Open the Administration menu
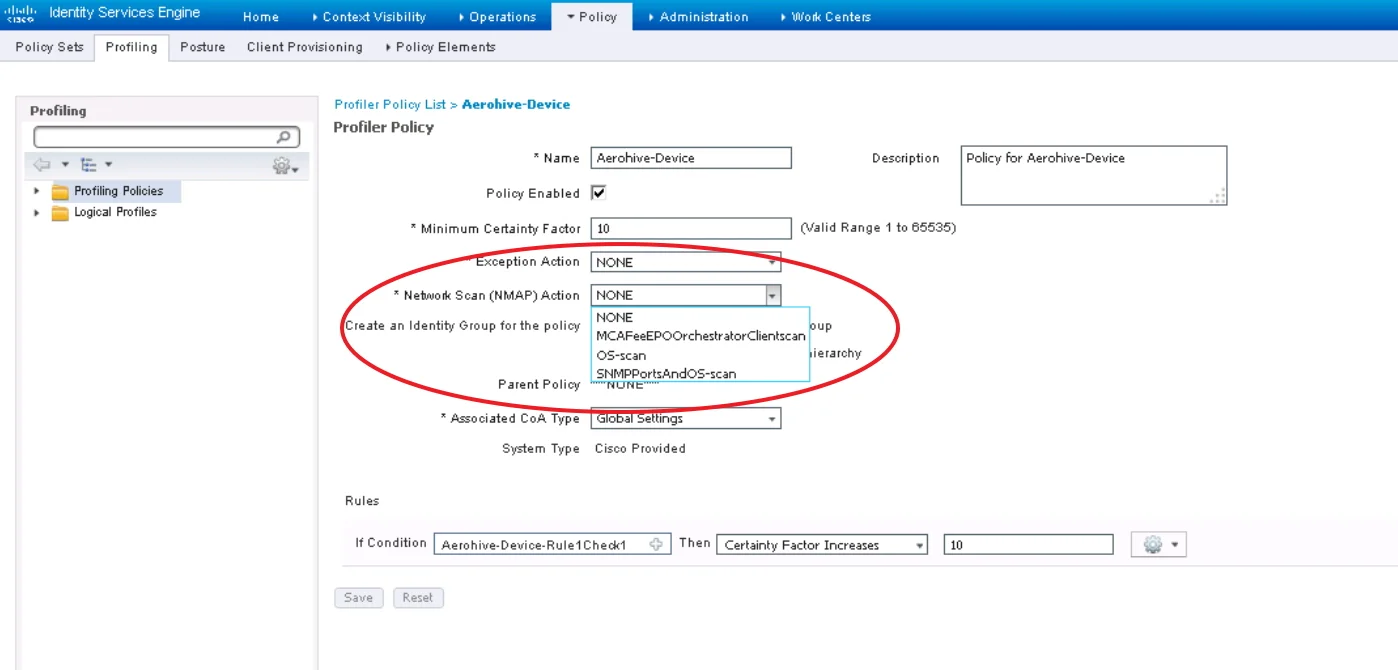1398x670 pixels. (x=698, y=17)
